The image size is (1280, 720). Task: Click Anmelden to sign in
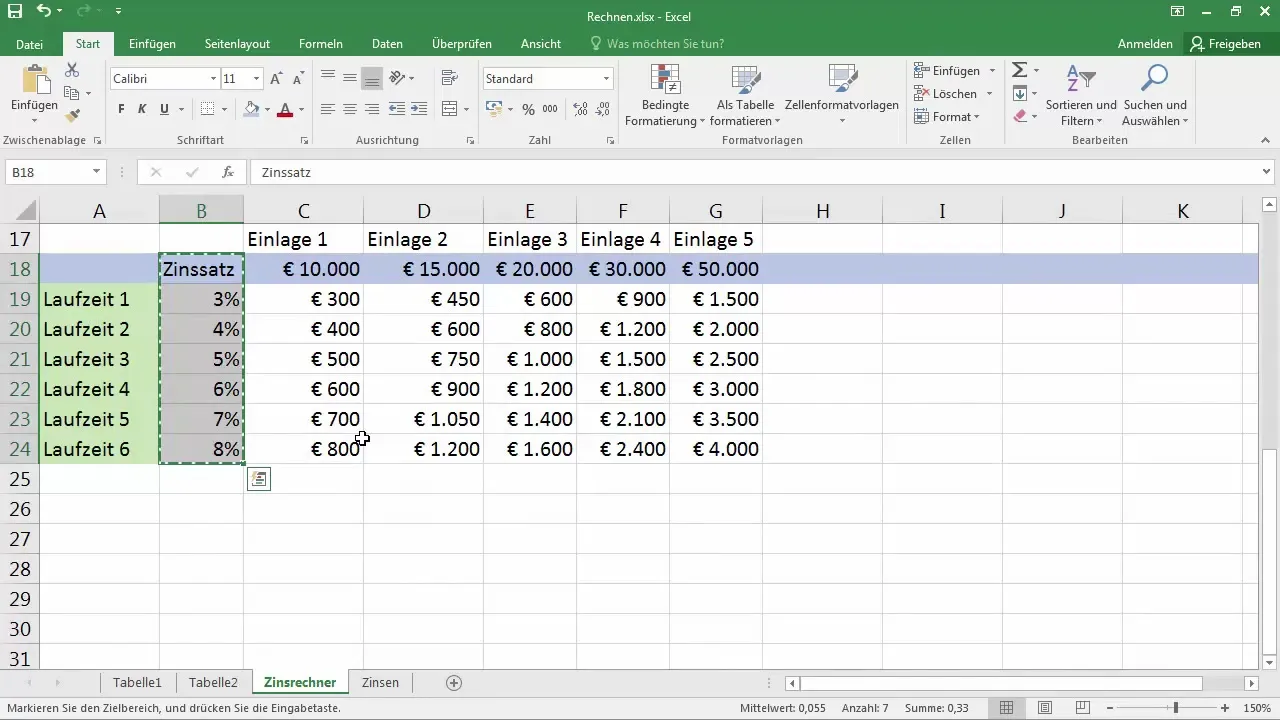tap(1145, 44)
